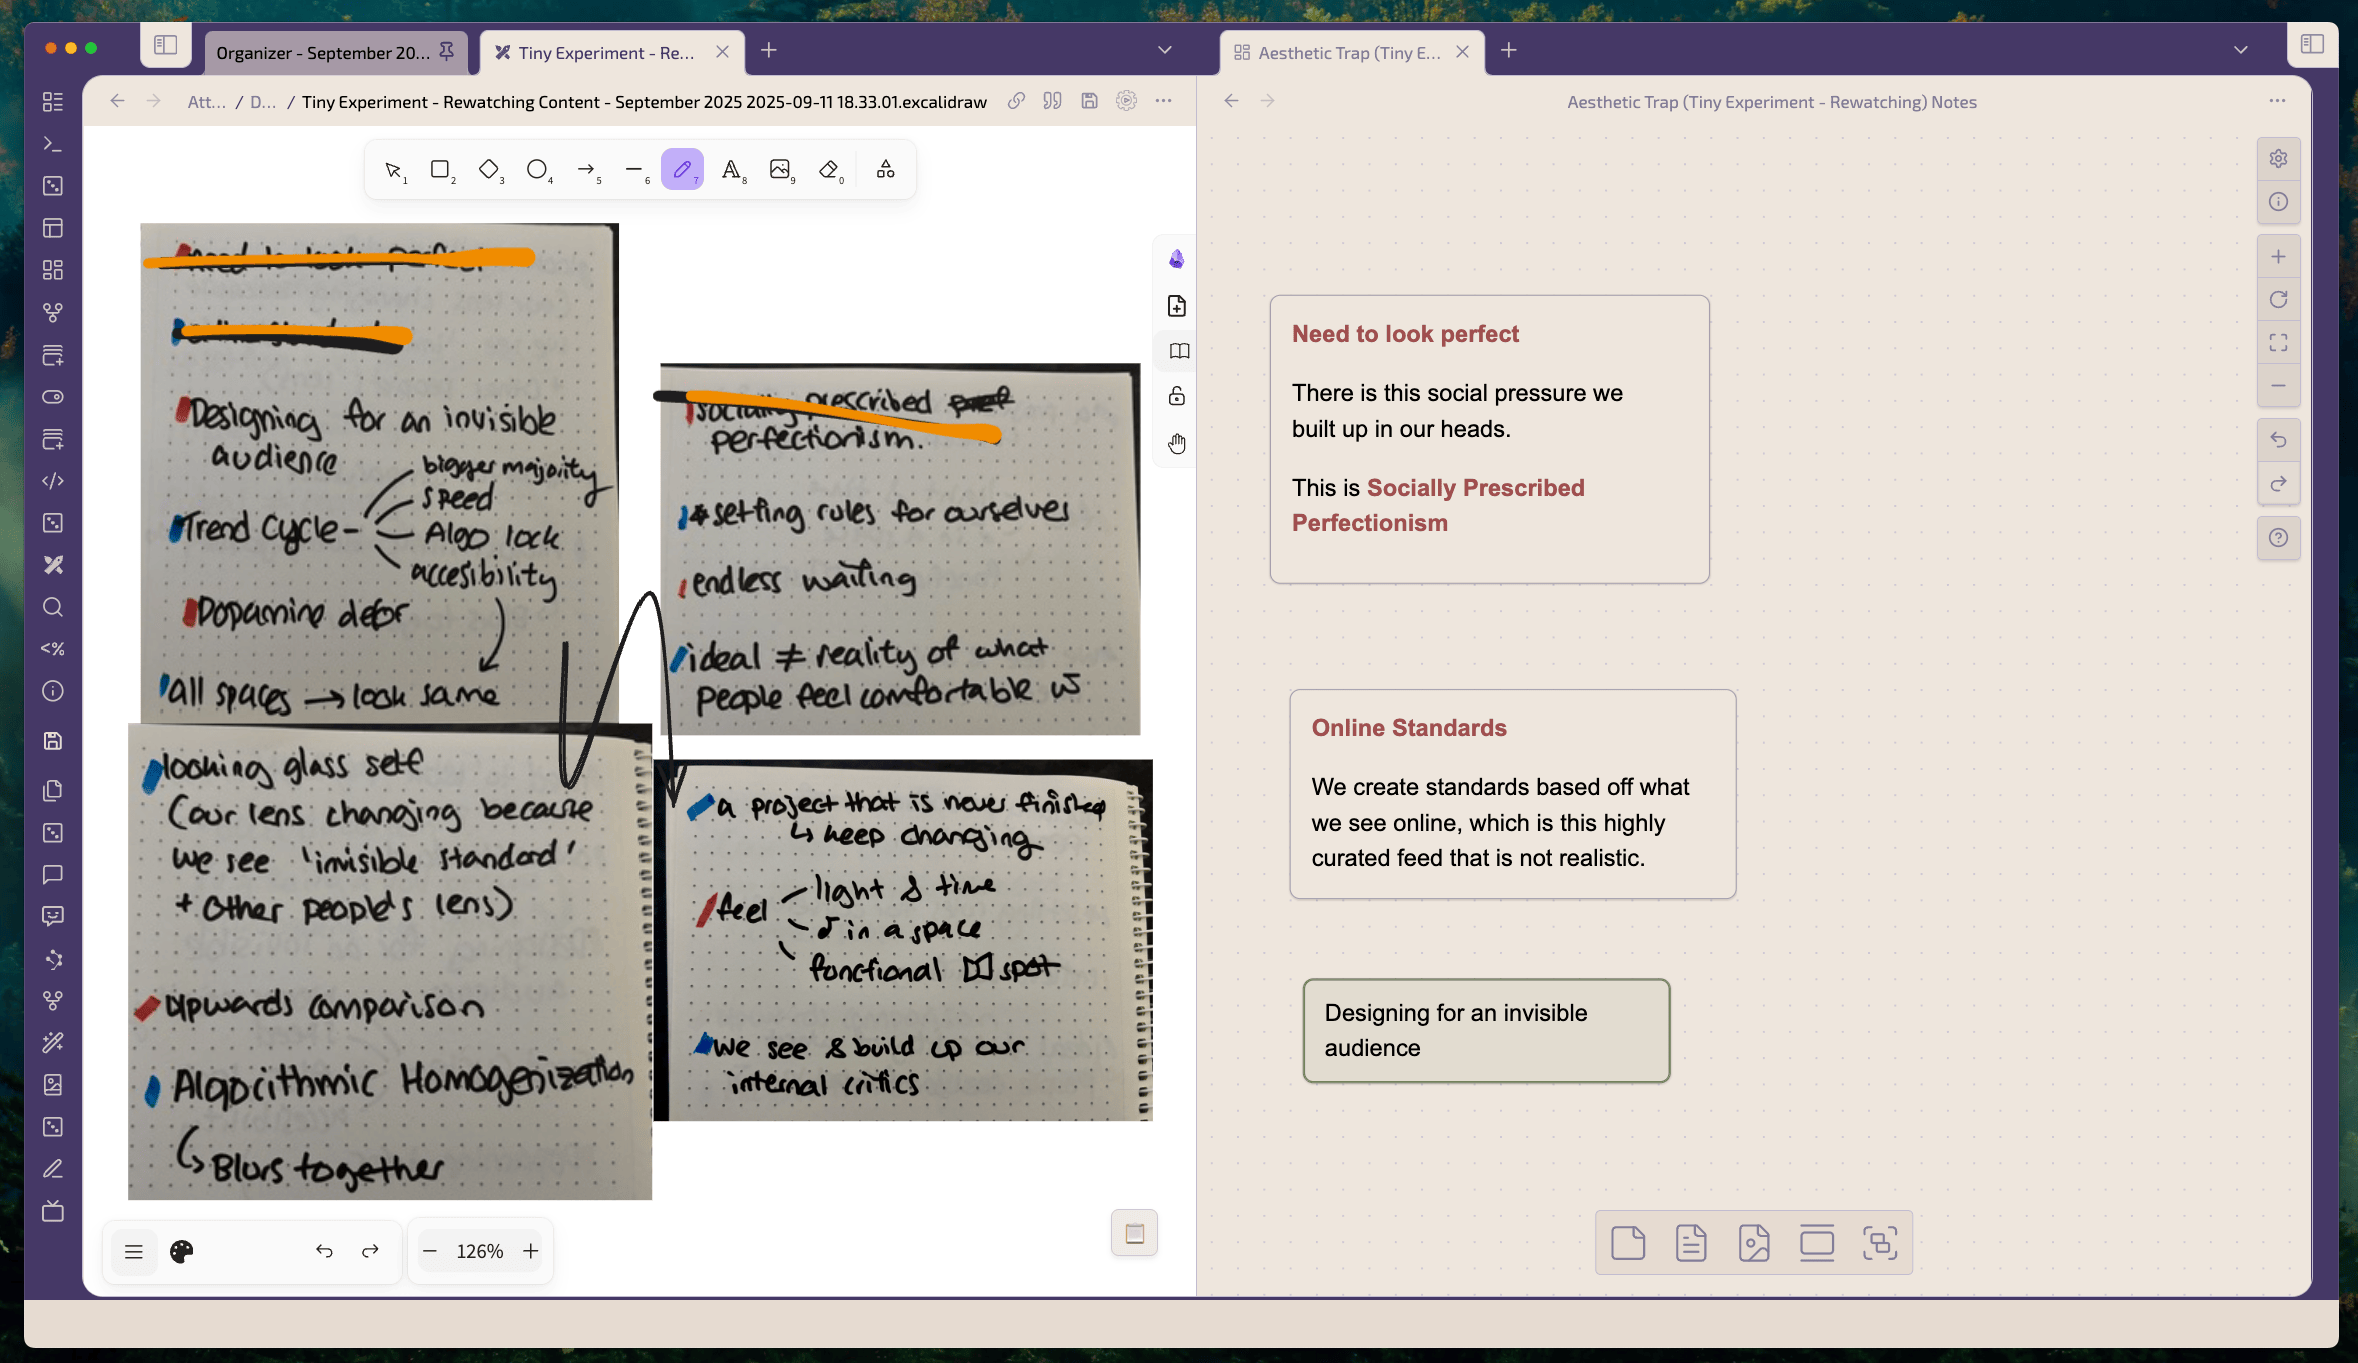Click the D... breadcrumb folder link
Viewport: 2358px width, 1363px height.
tap(263, 102)
